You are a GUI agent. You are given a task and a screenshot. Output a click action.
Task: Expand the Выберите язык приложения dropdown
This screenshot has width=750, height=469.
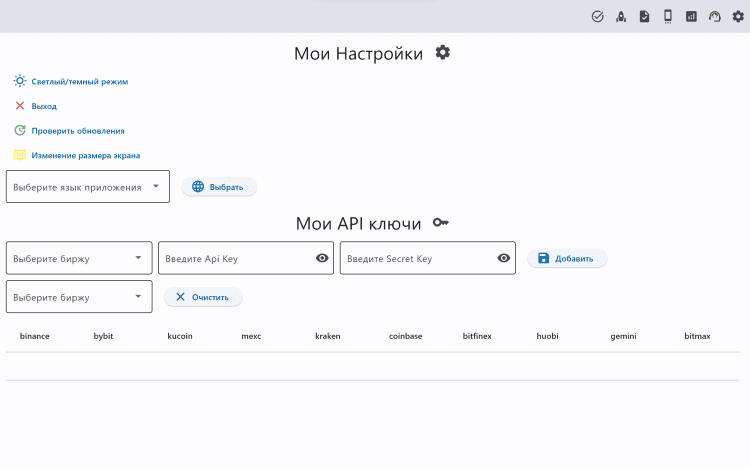point(88,186)
